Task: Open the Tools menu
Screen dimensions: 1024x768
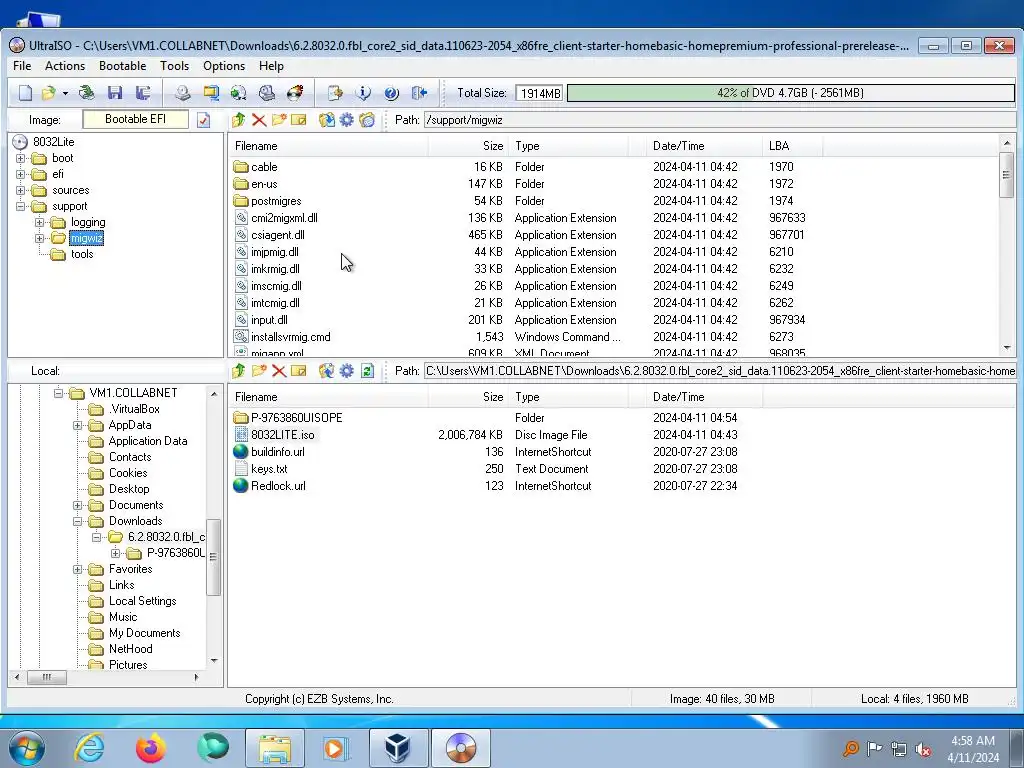Action: (174, 66)
